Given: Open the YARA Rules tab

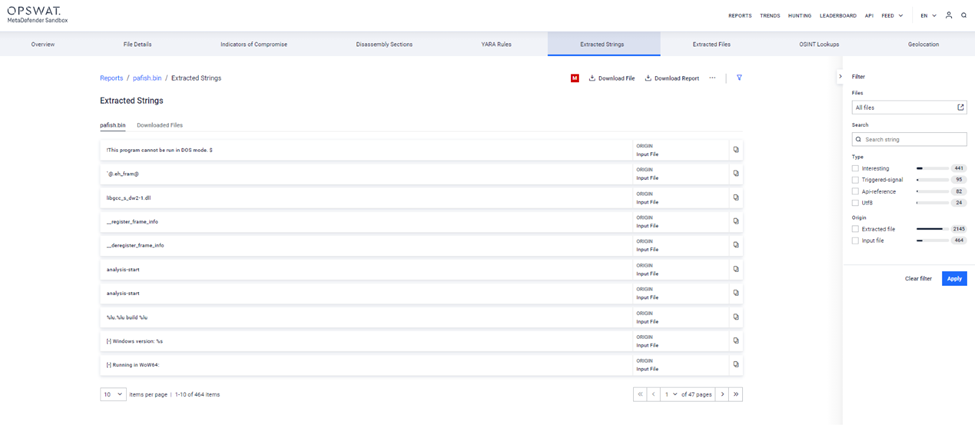Looking at the screenshot, I should tap(496, 45).
